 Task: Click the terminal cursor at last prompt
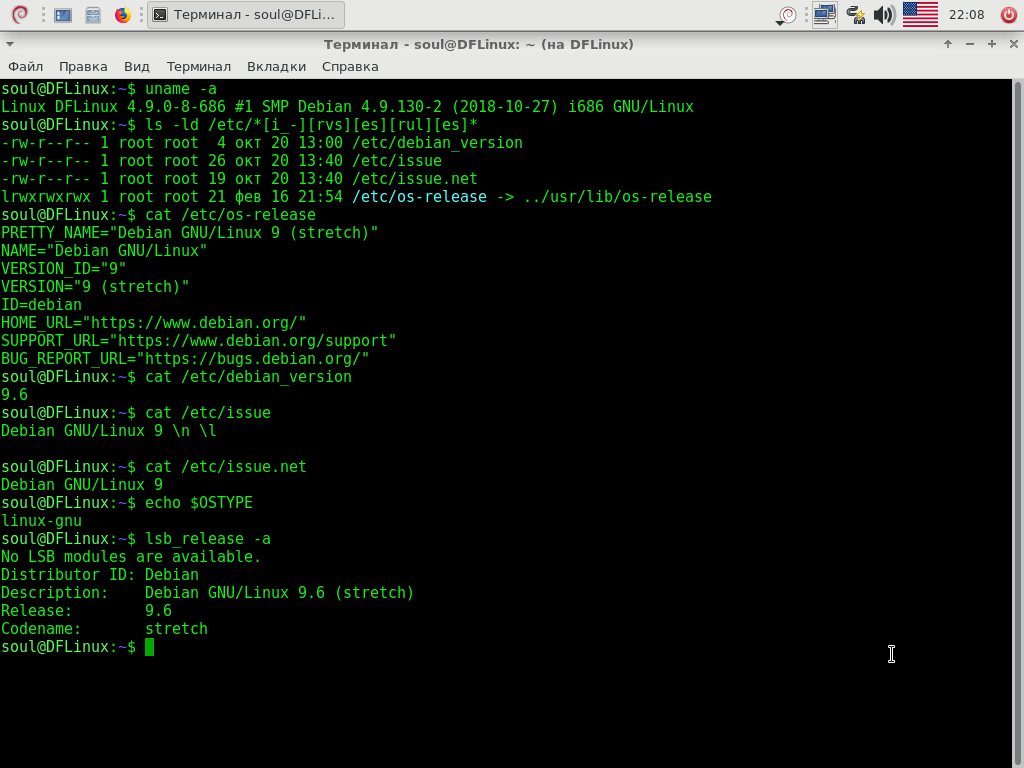point(150,647)
